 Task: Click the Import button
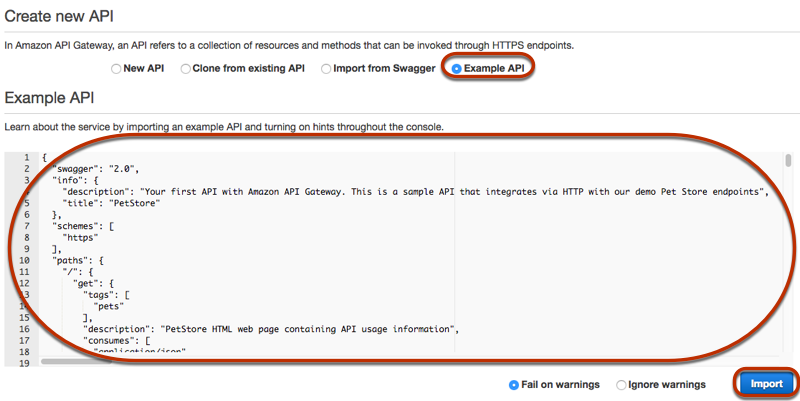[x=766, y=384]
